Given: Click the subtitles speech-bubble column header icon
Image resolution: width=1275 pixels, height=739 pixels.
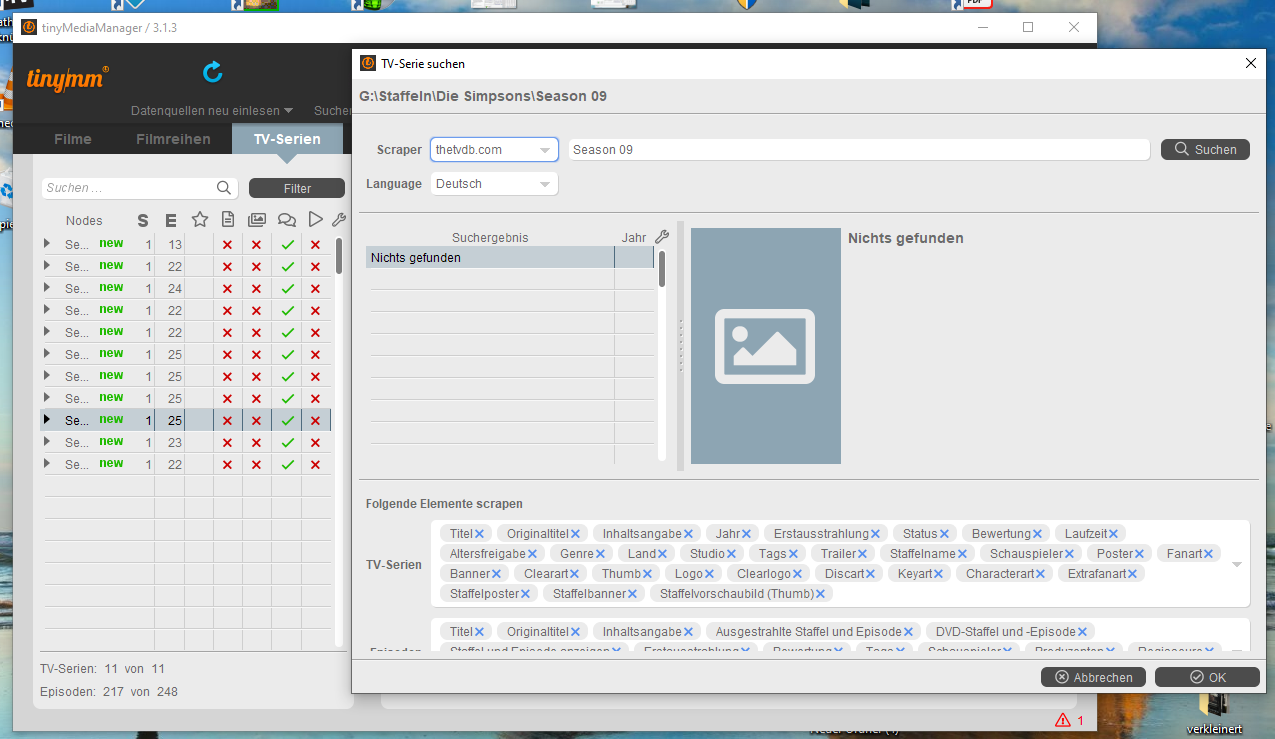Looking at the screenshot, I should 286,220.
